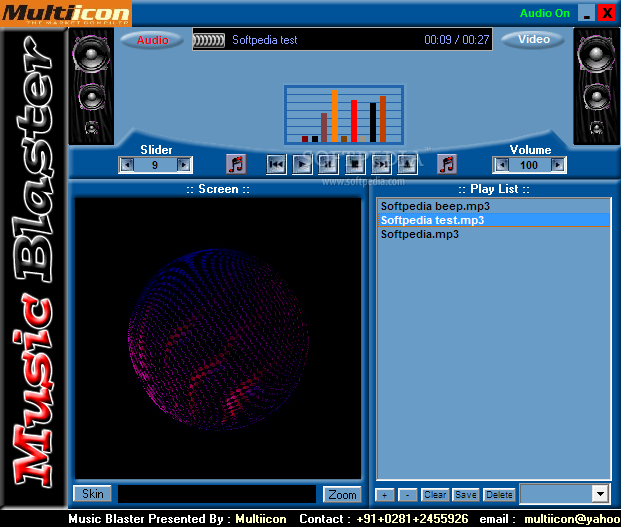The image size is (621, 527).
Task: Delete the saved play list
Action: [x=499, y=495]
